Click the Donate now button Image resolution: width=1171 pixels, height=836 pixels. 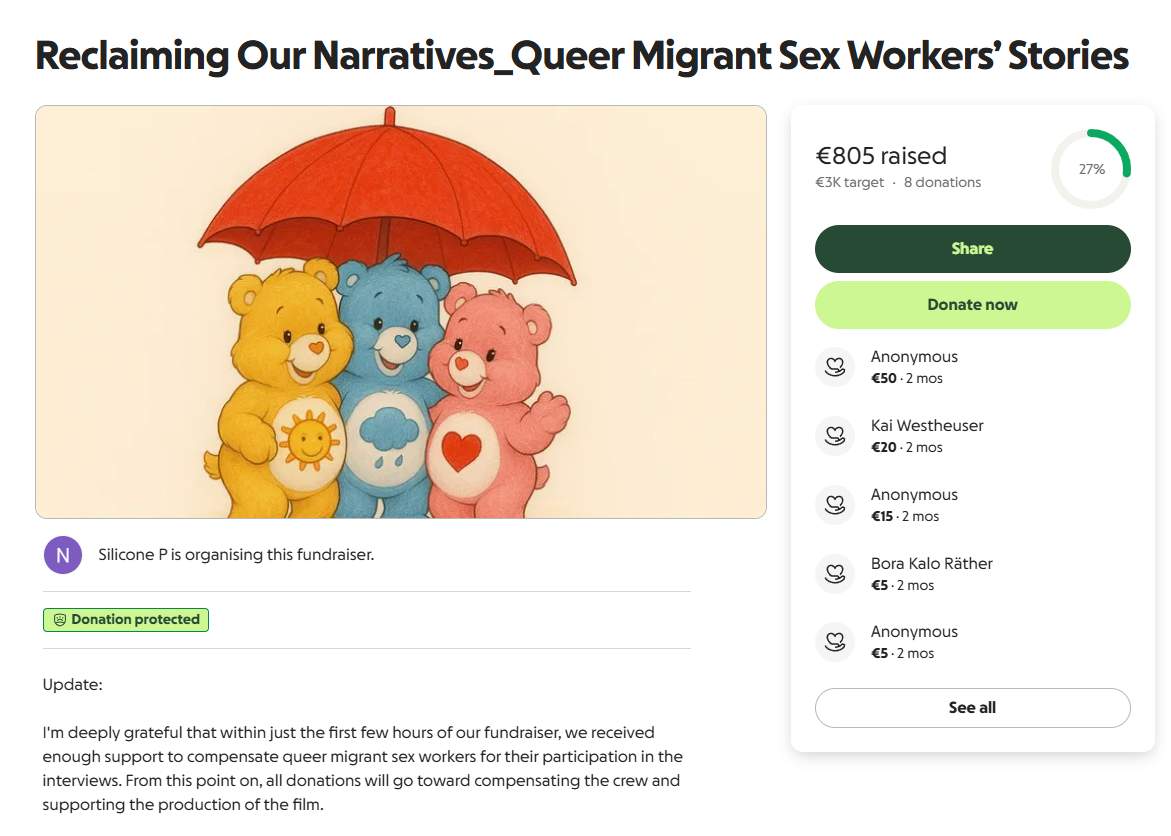[x=972, y=305]
